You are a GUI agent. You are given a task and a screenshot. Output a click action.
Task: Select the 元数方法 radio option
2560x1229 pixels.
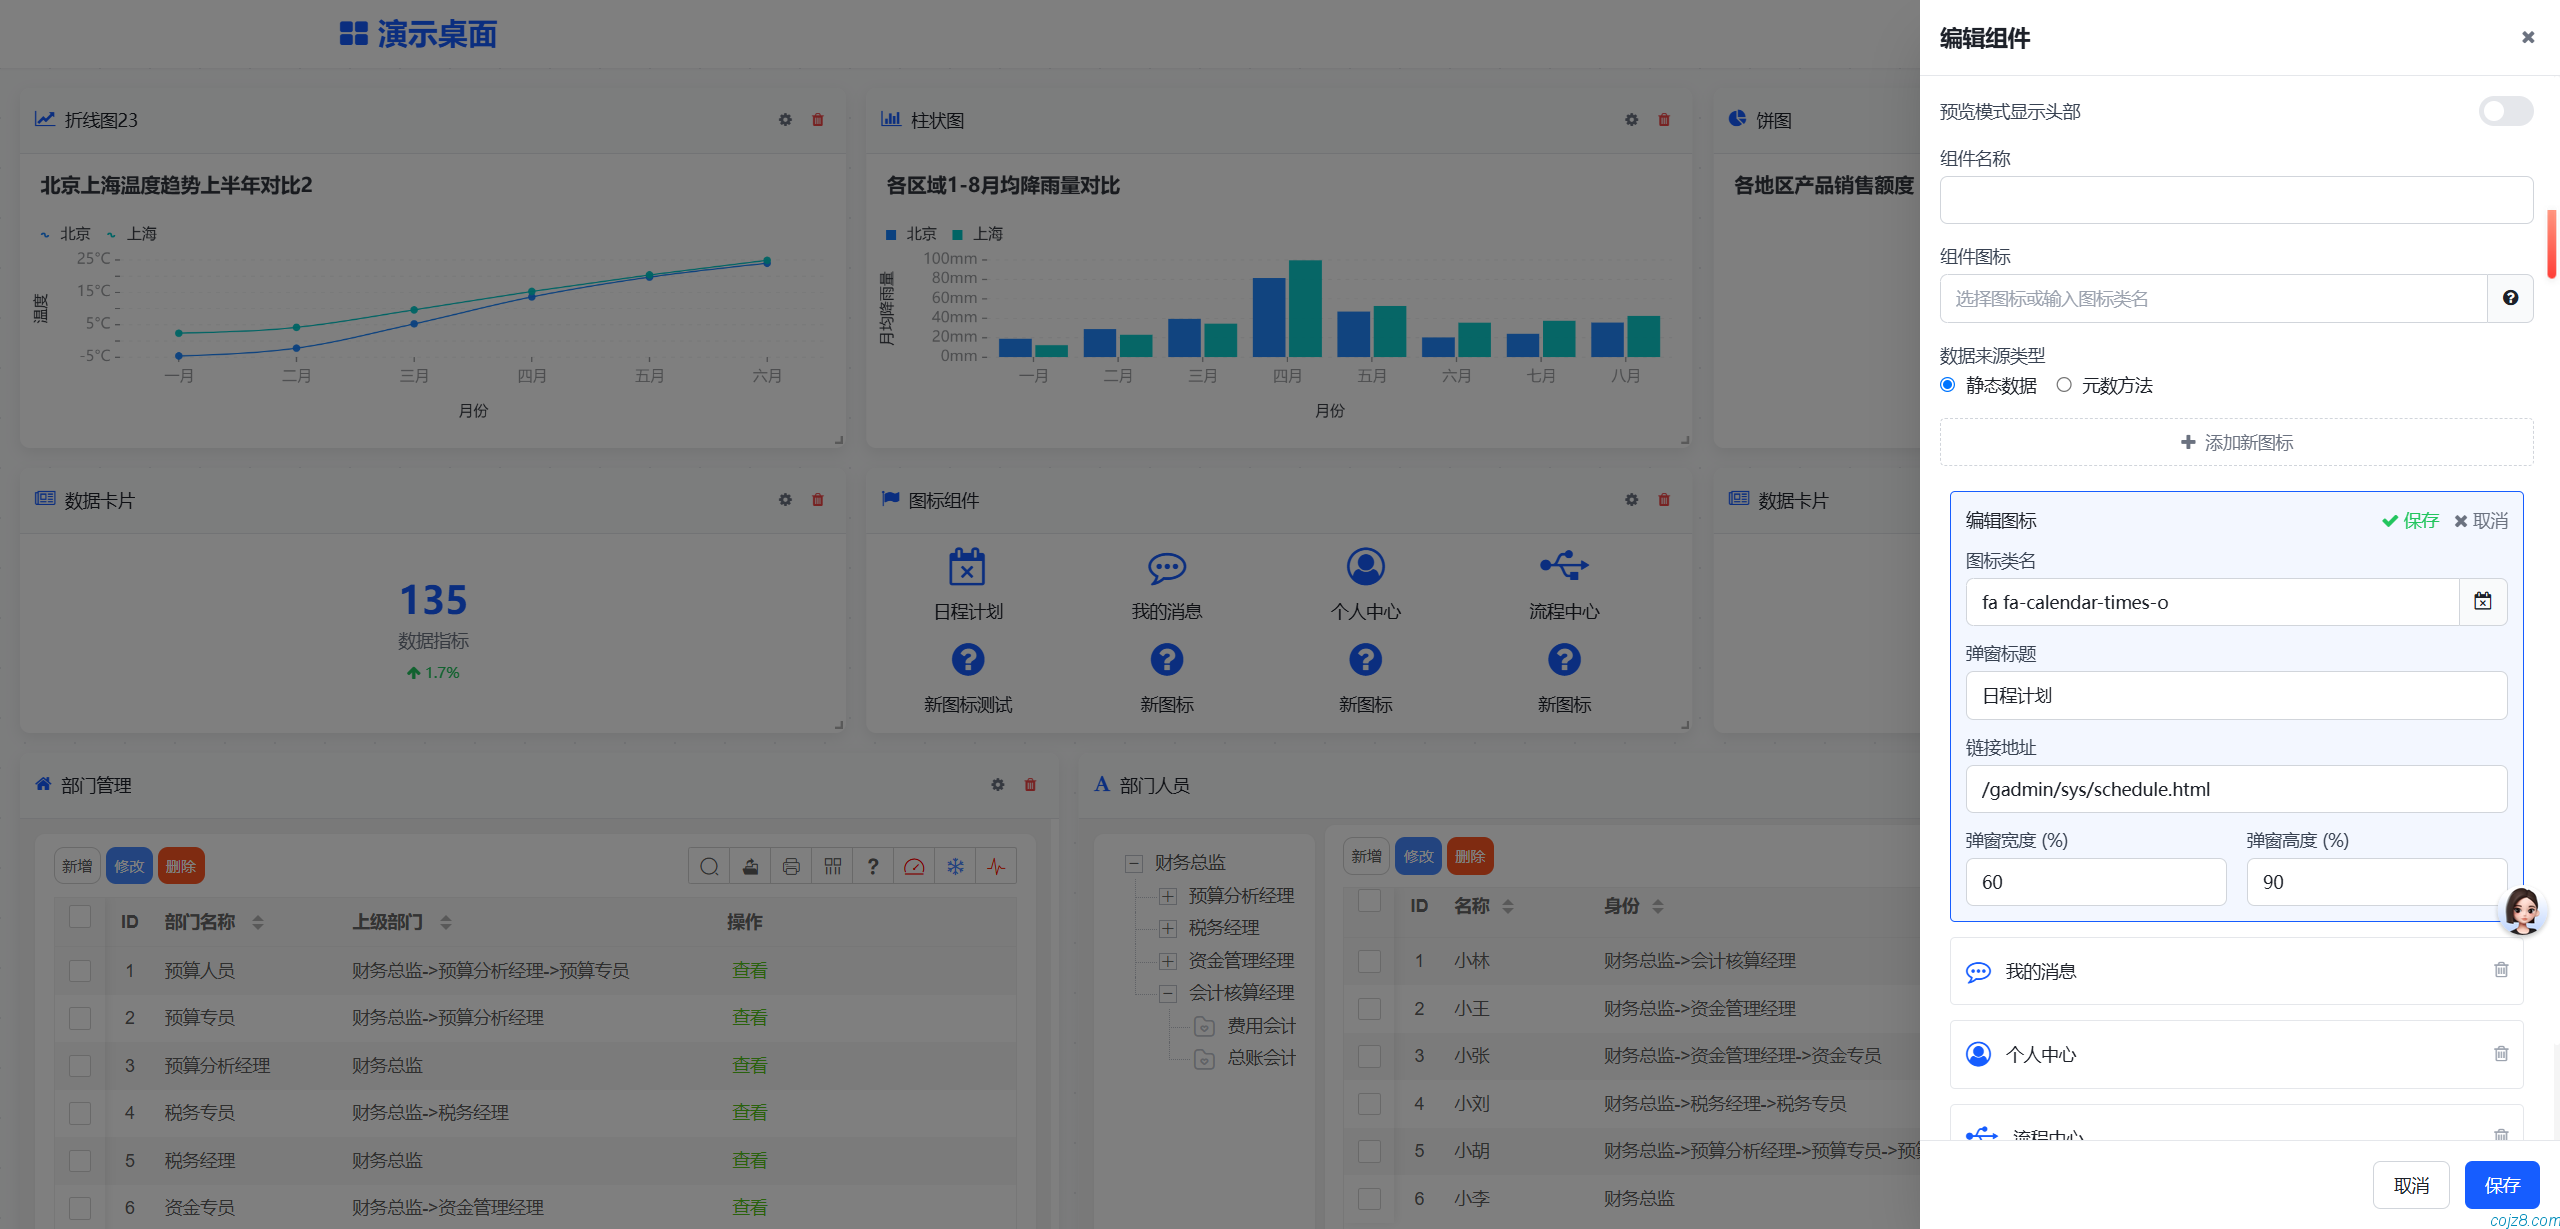[x=2064, y=385]
